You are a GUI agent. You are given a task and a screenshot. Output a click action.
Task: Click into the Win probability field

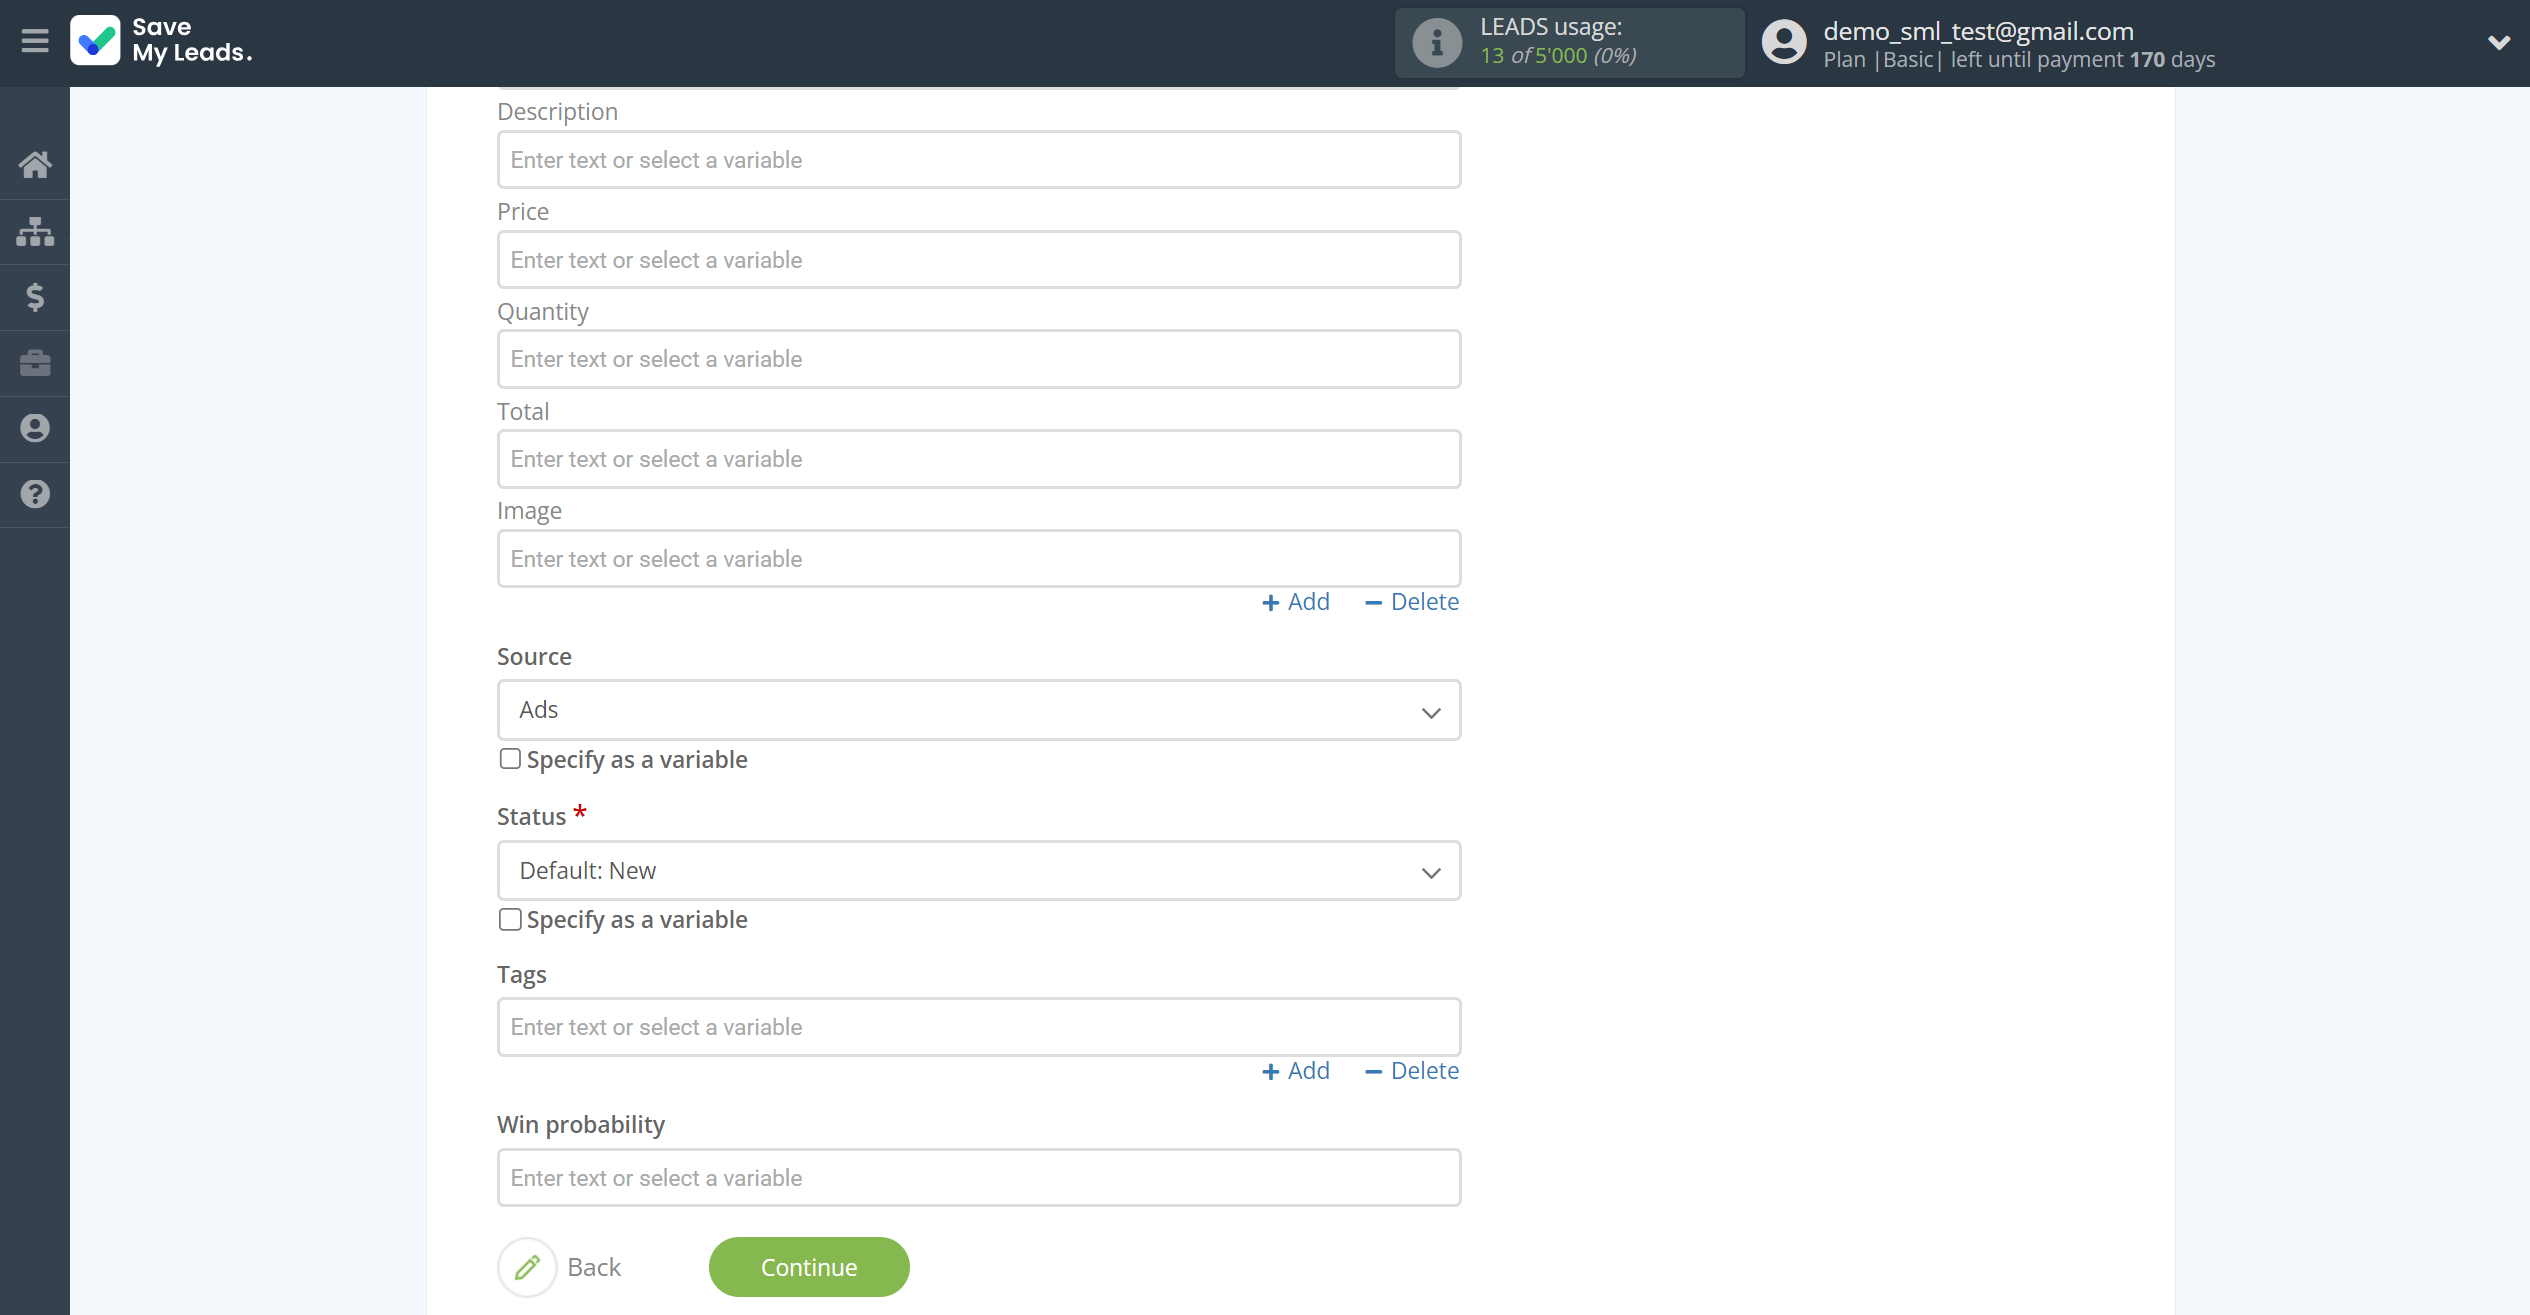979,1178
